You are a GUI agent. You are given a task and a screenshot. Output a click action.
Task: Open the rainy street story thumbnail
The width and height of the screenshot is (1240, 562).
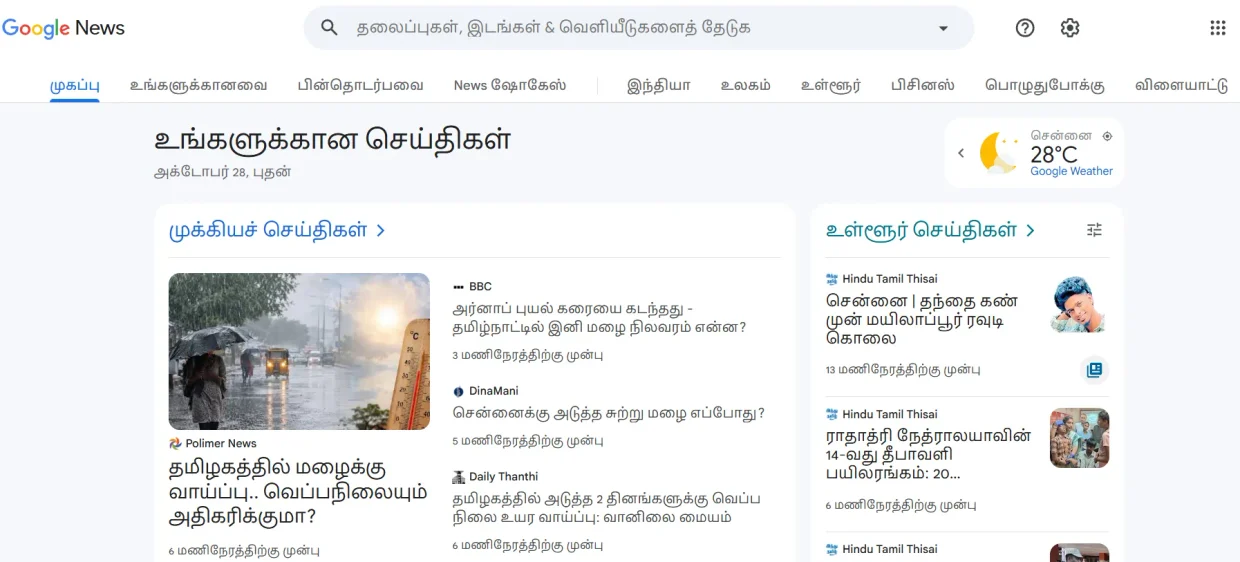[299, 351]
